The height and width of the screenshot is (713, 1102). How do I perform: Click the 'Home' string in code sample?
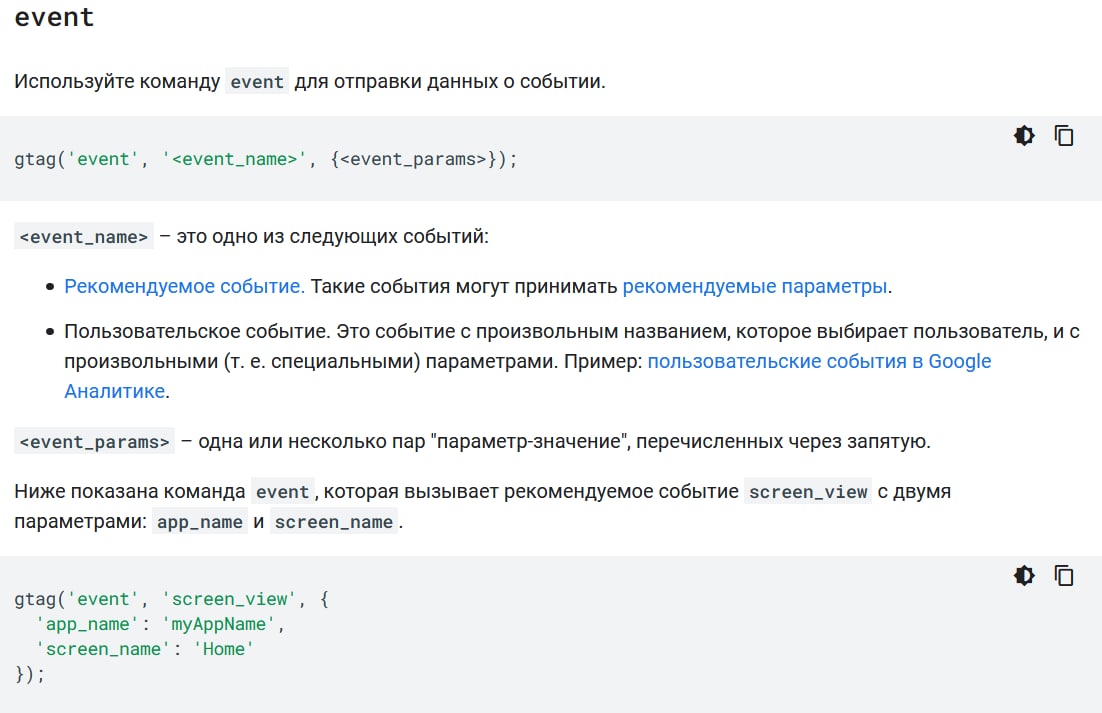pyautogui.click(x=225, y=649)
